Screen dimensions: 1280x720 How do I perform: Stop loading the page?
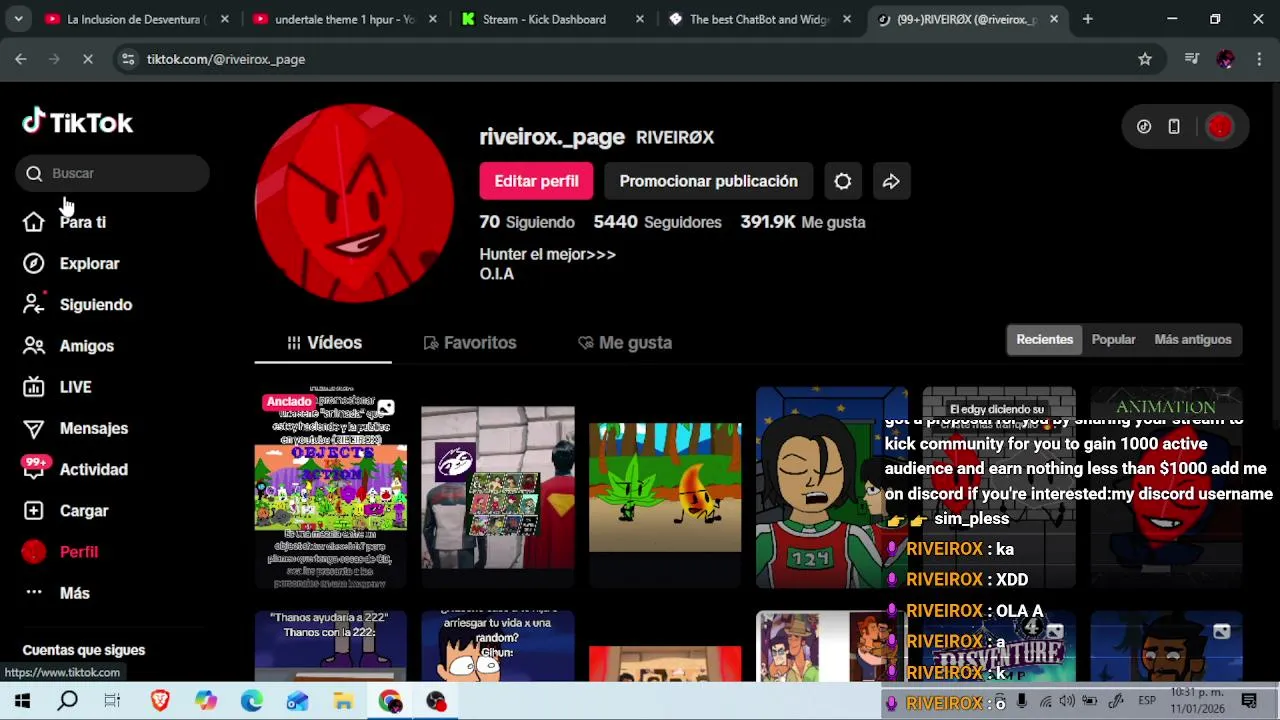click(88, 59)
